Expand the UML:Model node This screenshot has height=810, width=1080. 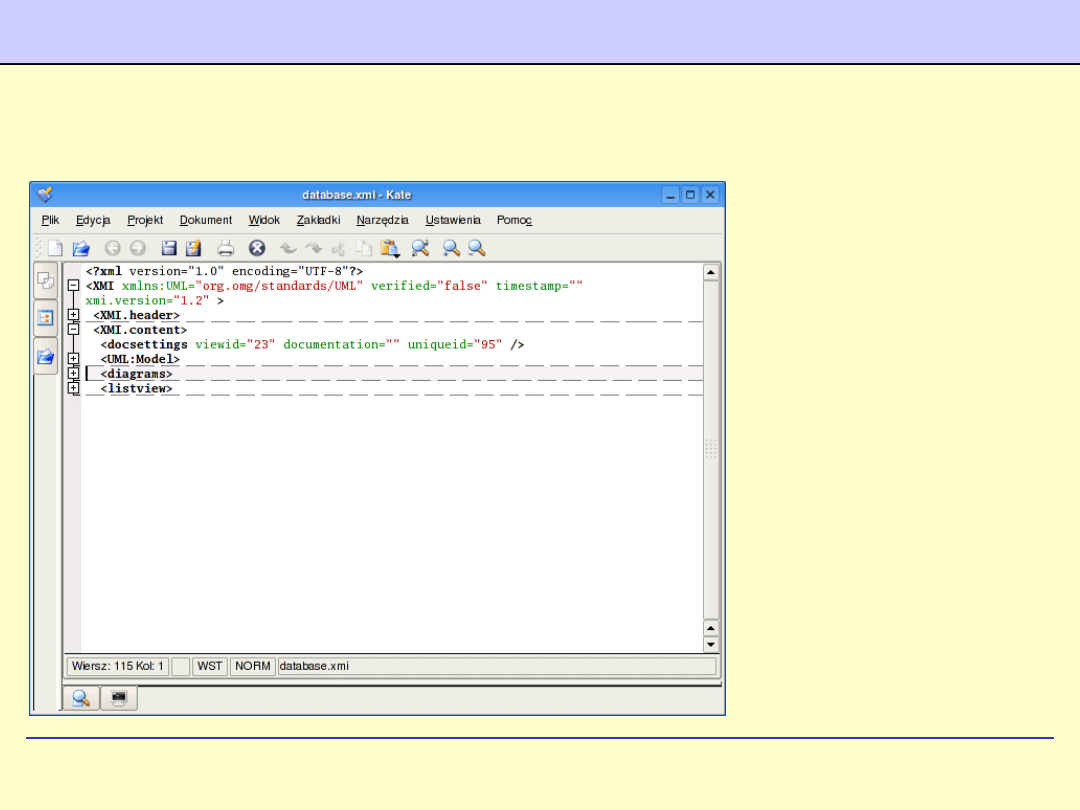(x=73, y=358)
